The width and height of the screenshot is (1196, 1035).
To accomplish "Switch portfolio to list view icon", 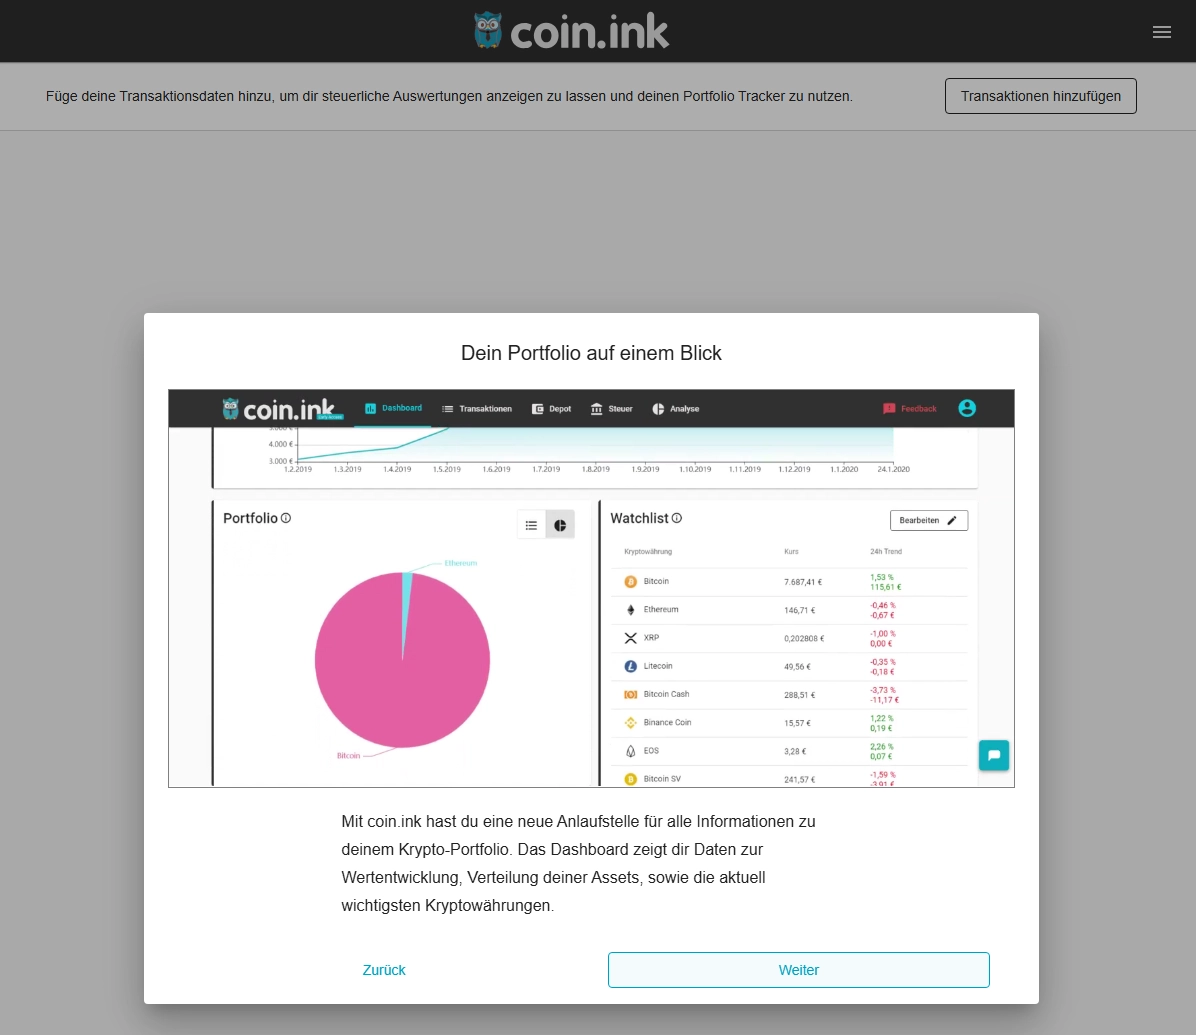I will [531, 526].
